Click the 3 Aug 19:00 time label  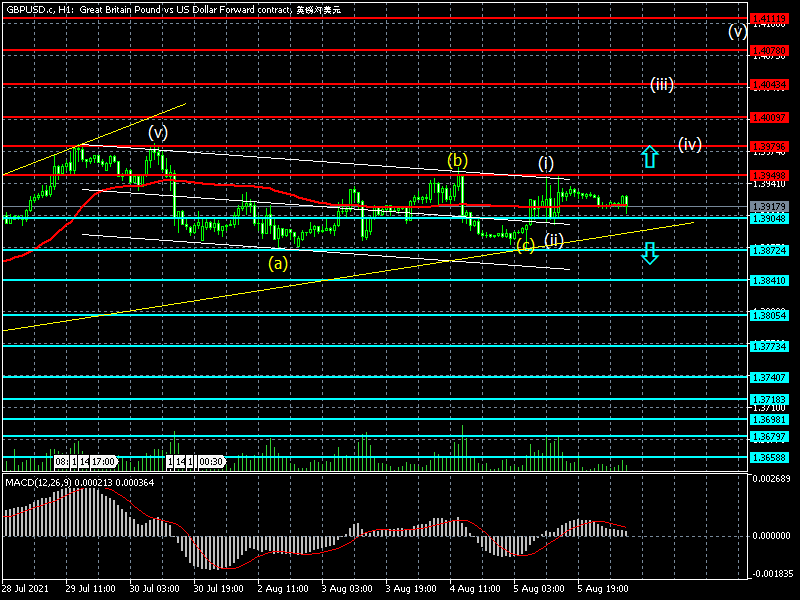click(x=411, y=589)
